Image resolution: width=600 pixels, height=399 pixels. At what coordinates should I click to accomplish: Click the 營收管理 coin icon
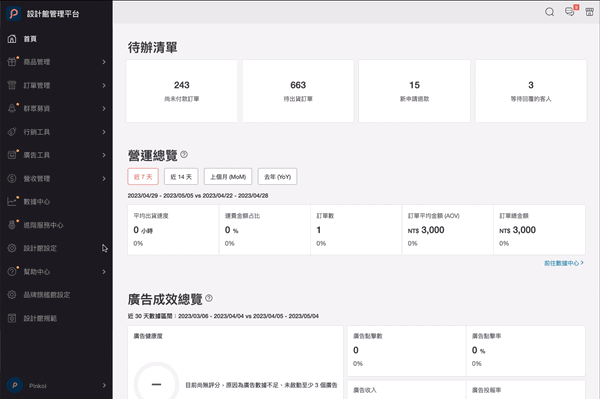pos(12,178)
